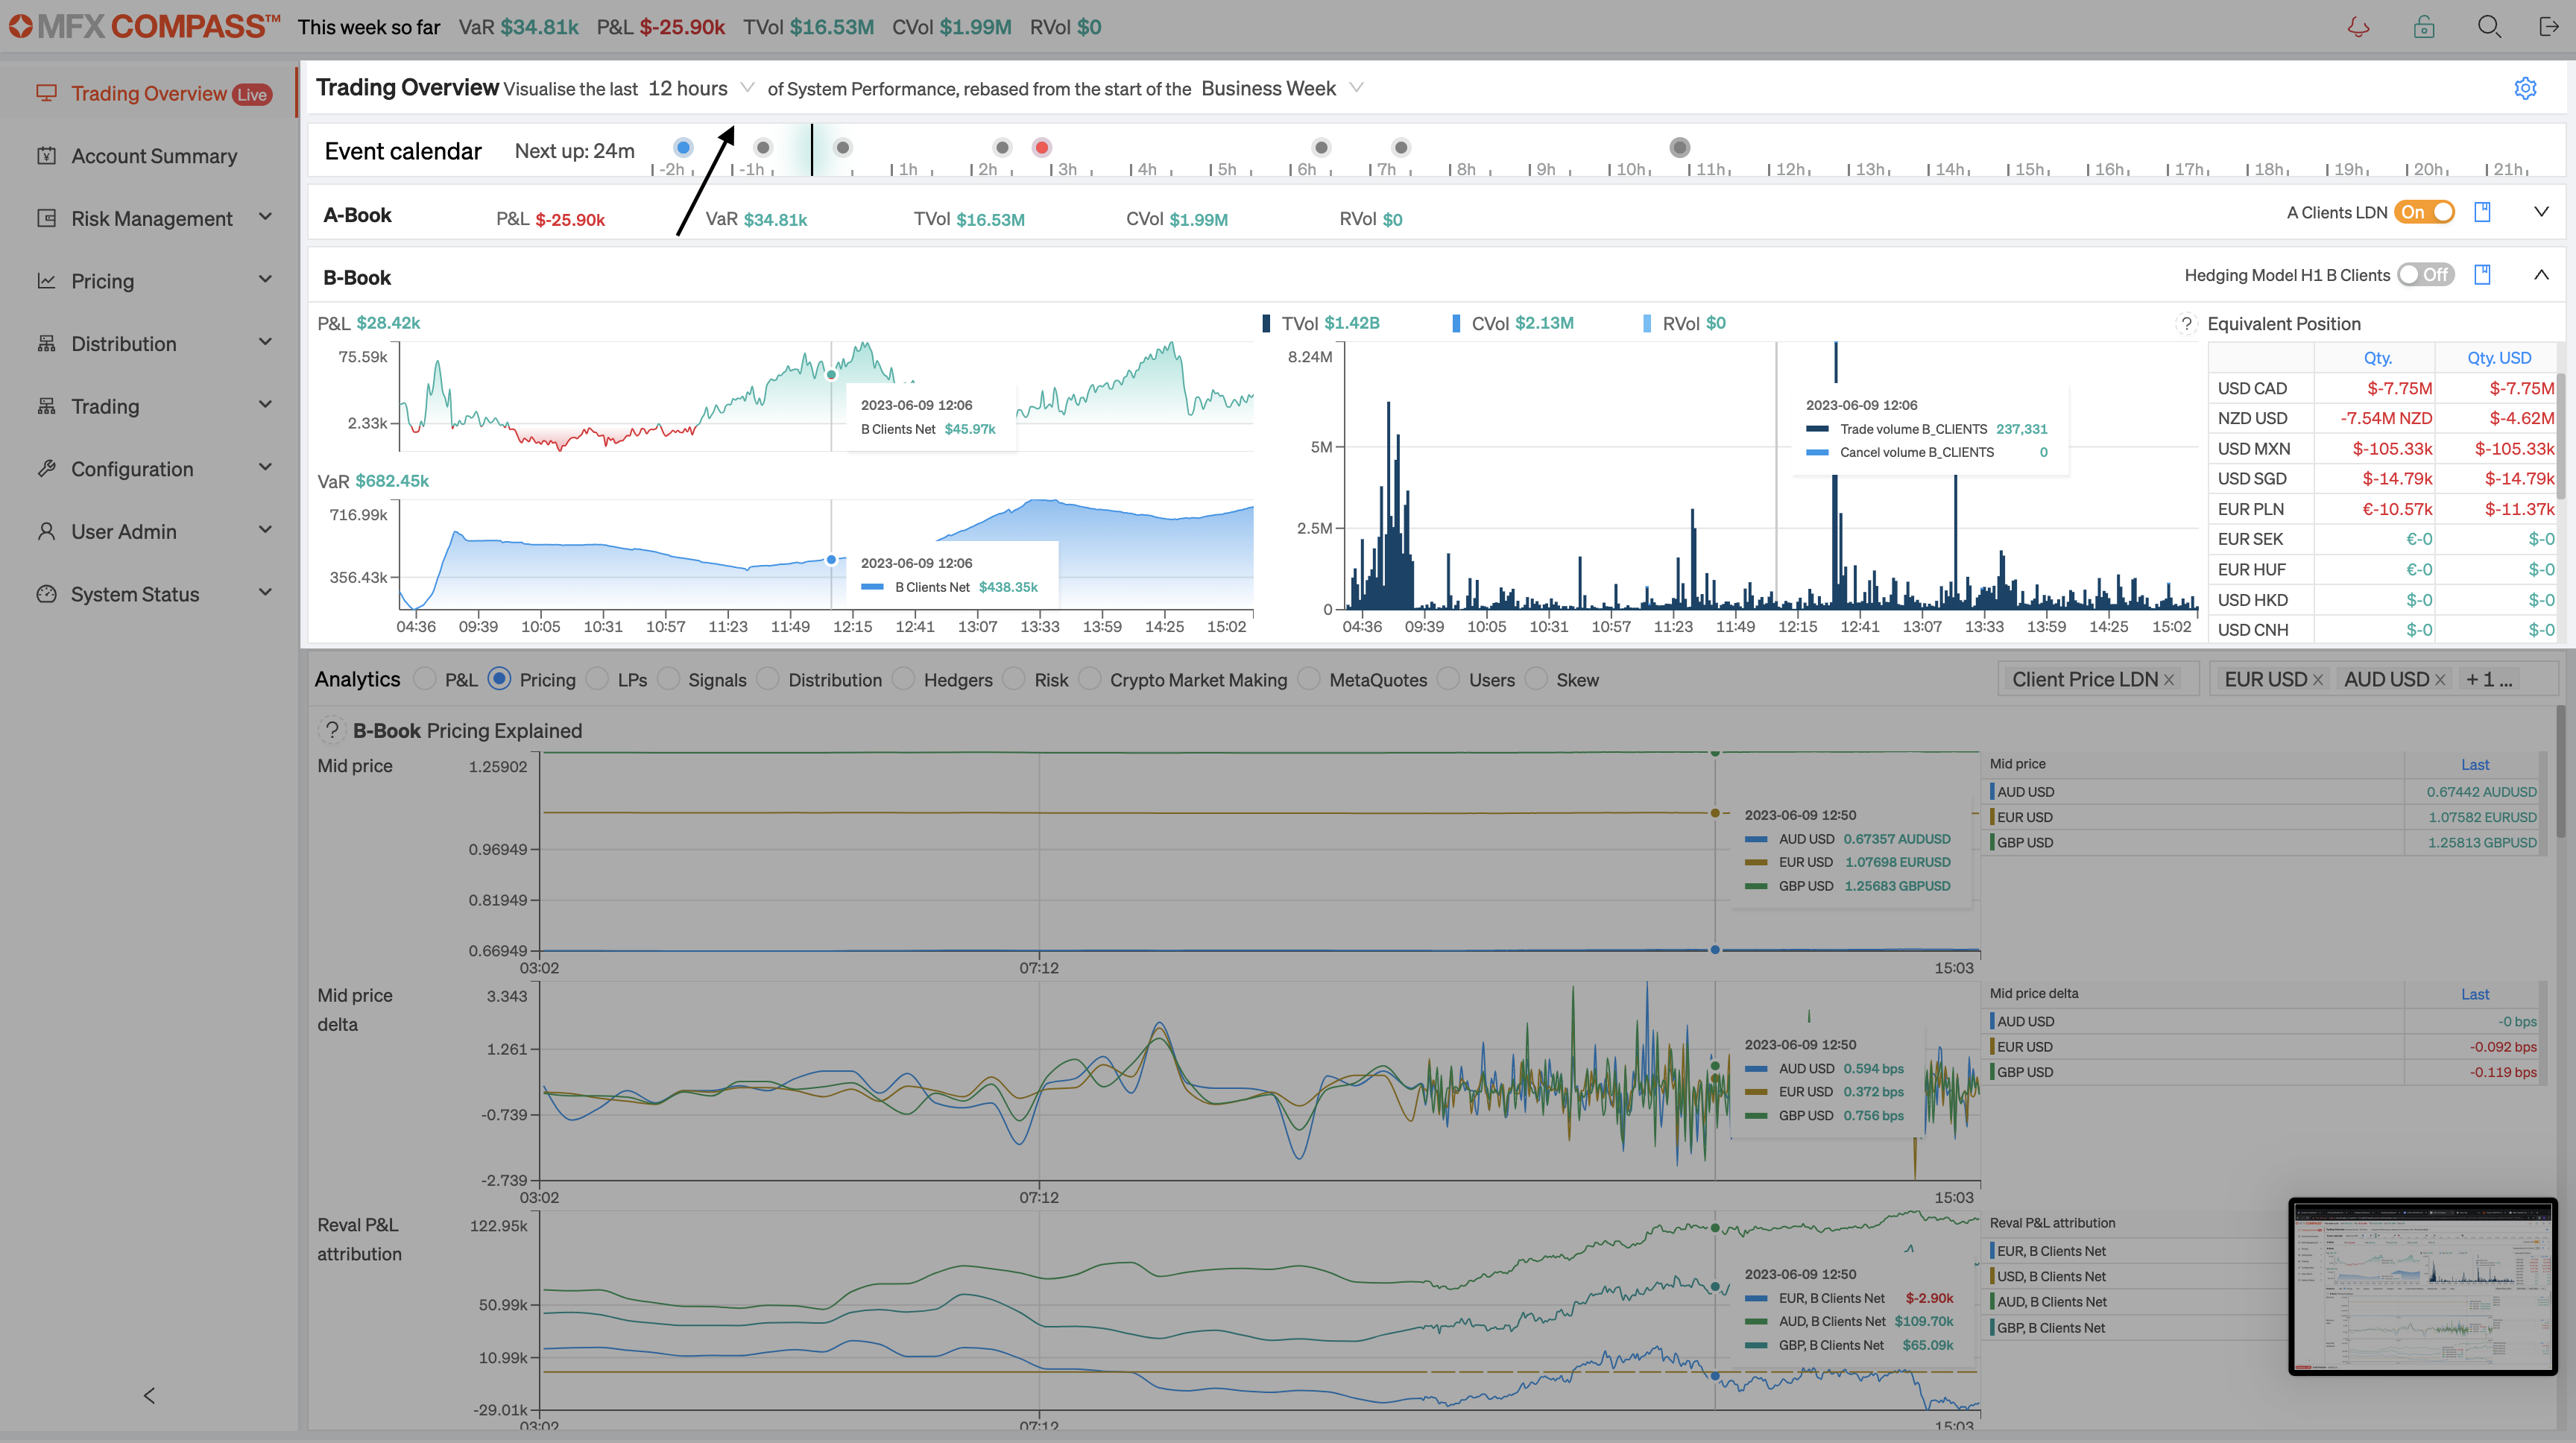Screen dimensions: 2576x1443
Task: Collapse the sidebar with left arrow
Action: point(149,1395)
